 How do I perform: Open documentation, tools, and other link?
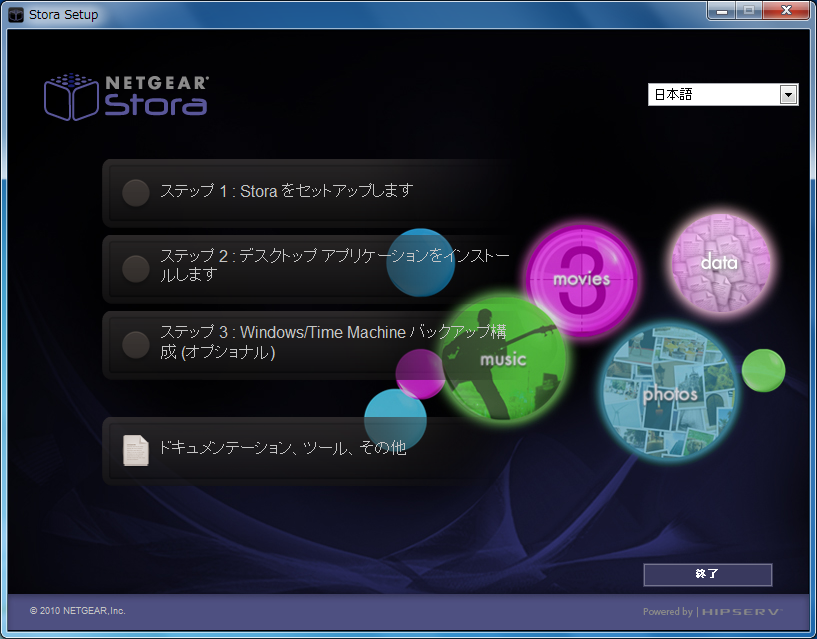[x=282, y=449]
